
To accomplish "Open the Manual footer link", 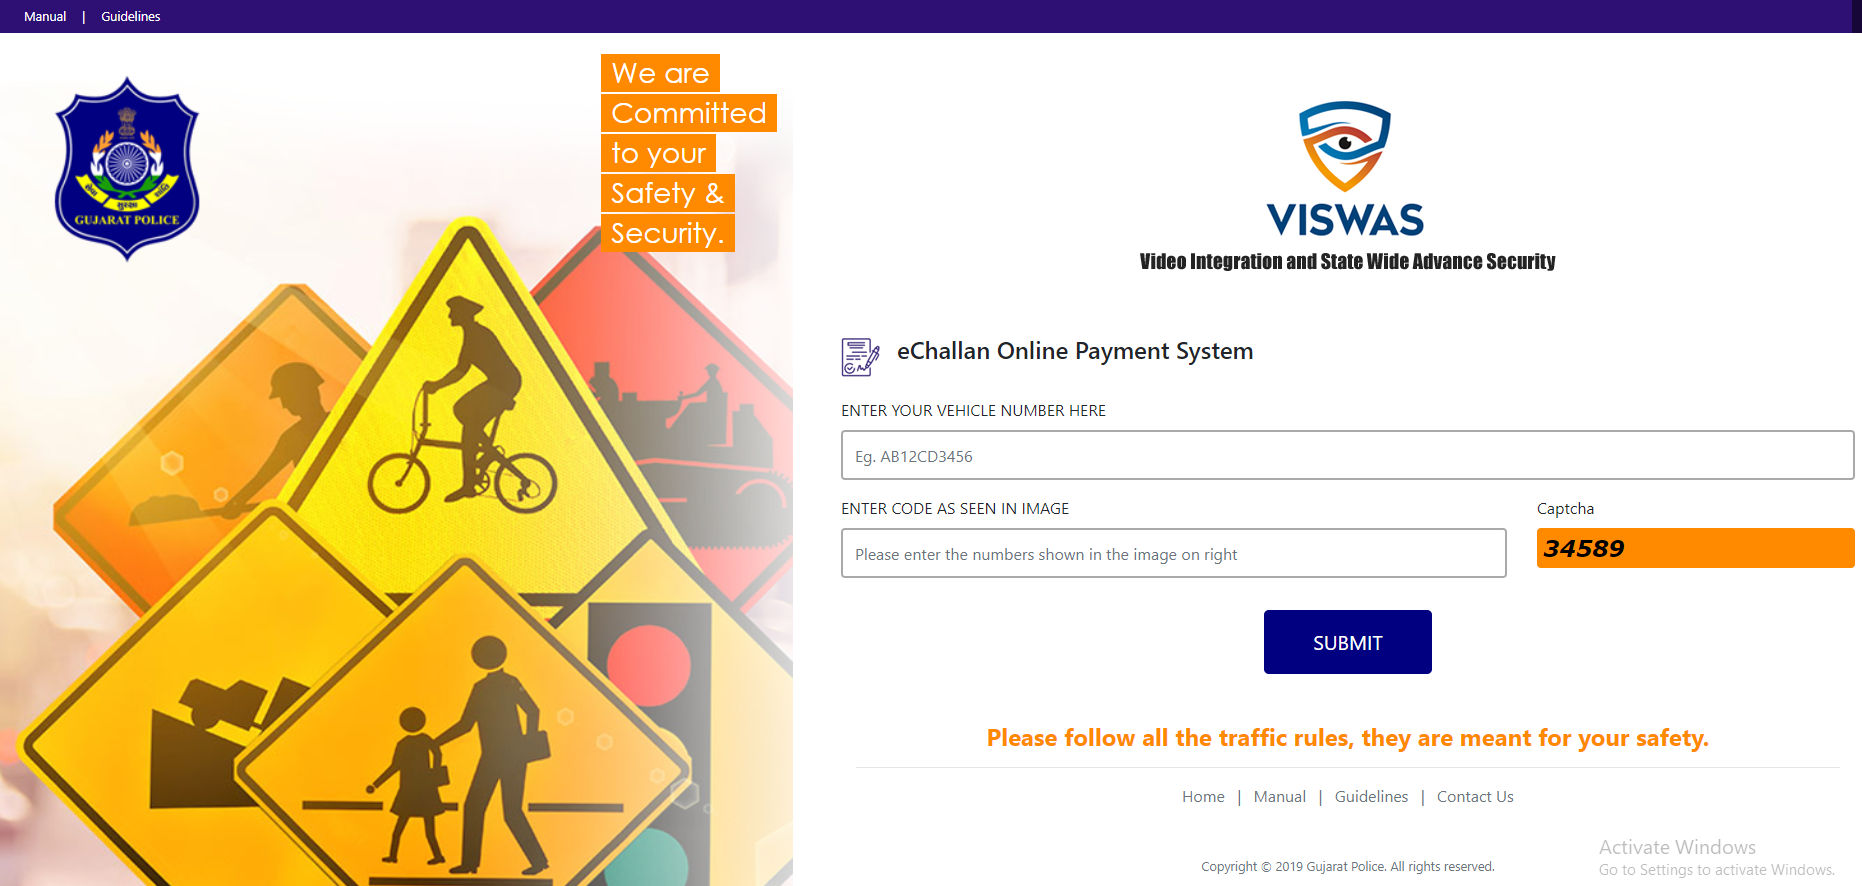I will click(x=1279, y=797).
